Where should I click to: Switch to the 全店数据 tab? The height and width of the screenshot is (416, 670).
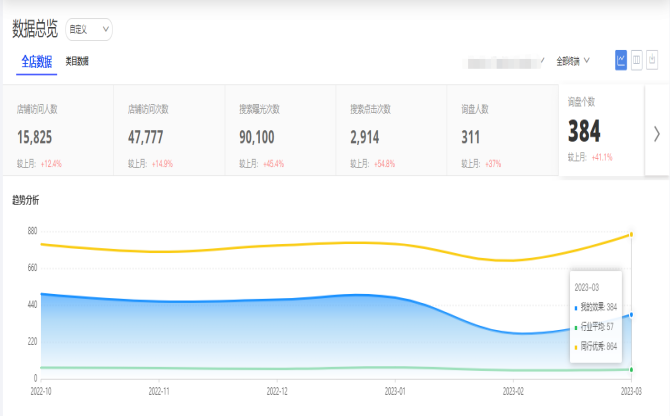[x=38, y=61]
